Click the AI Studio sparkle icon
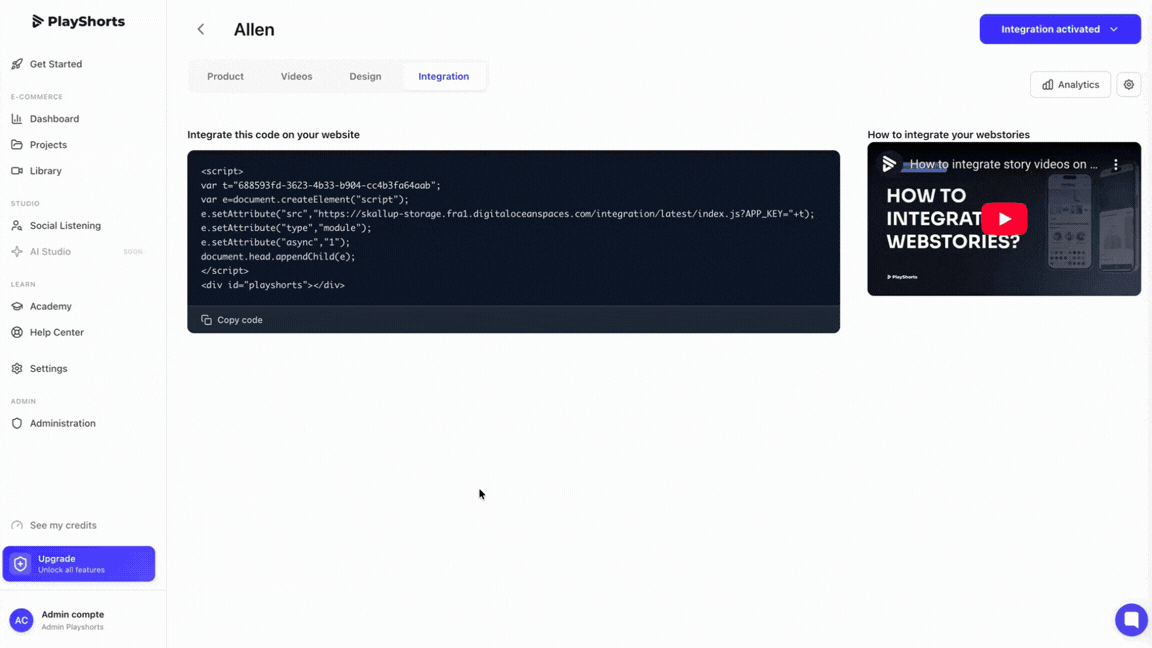The height and width of the screenshot is (648, 1152). coord(17,251)
